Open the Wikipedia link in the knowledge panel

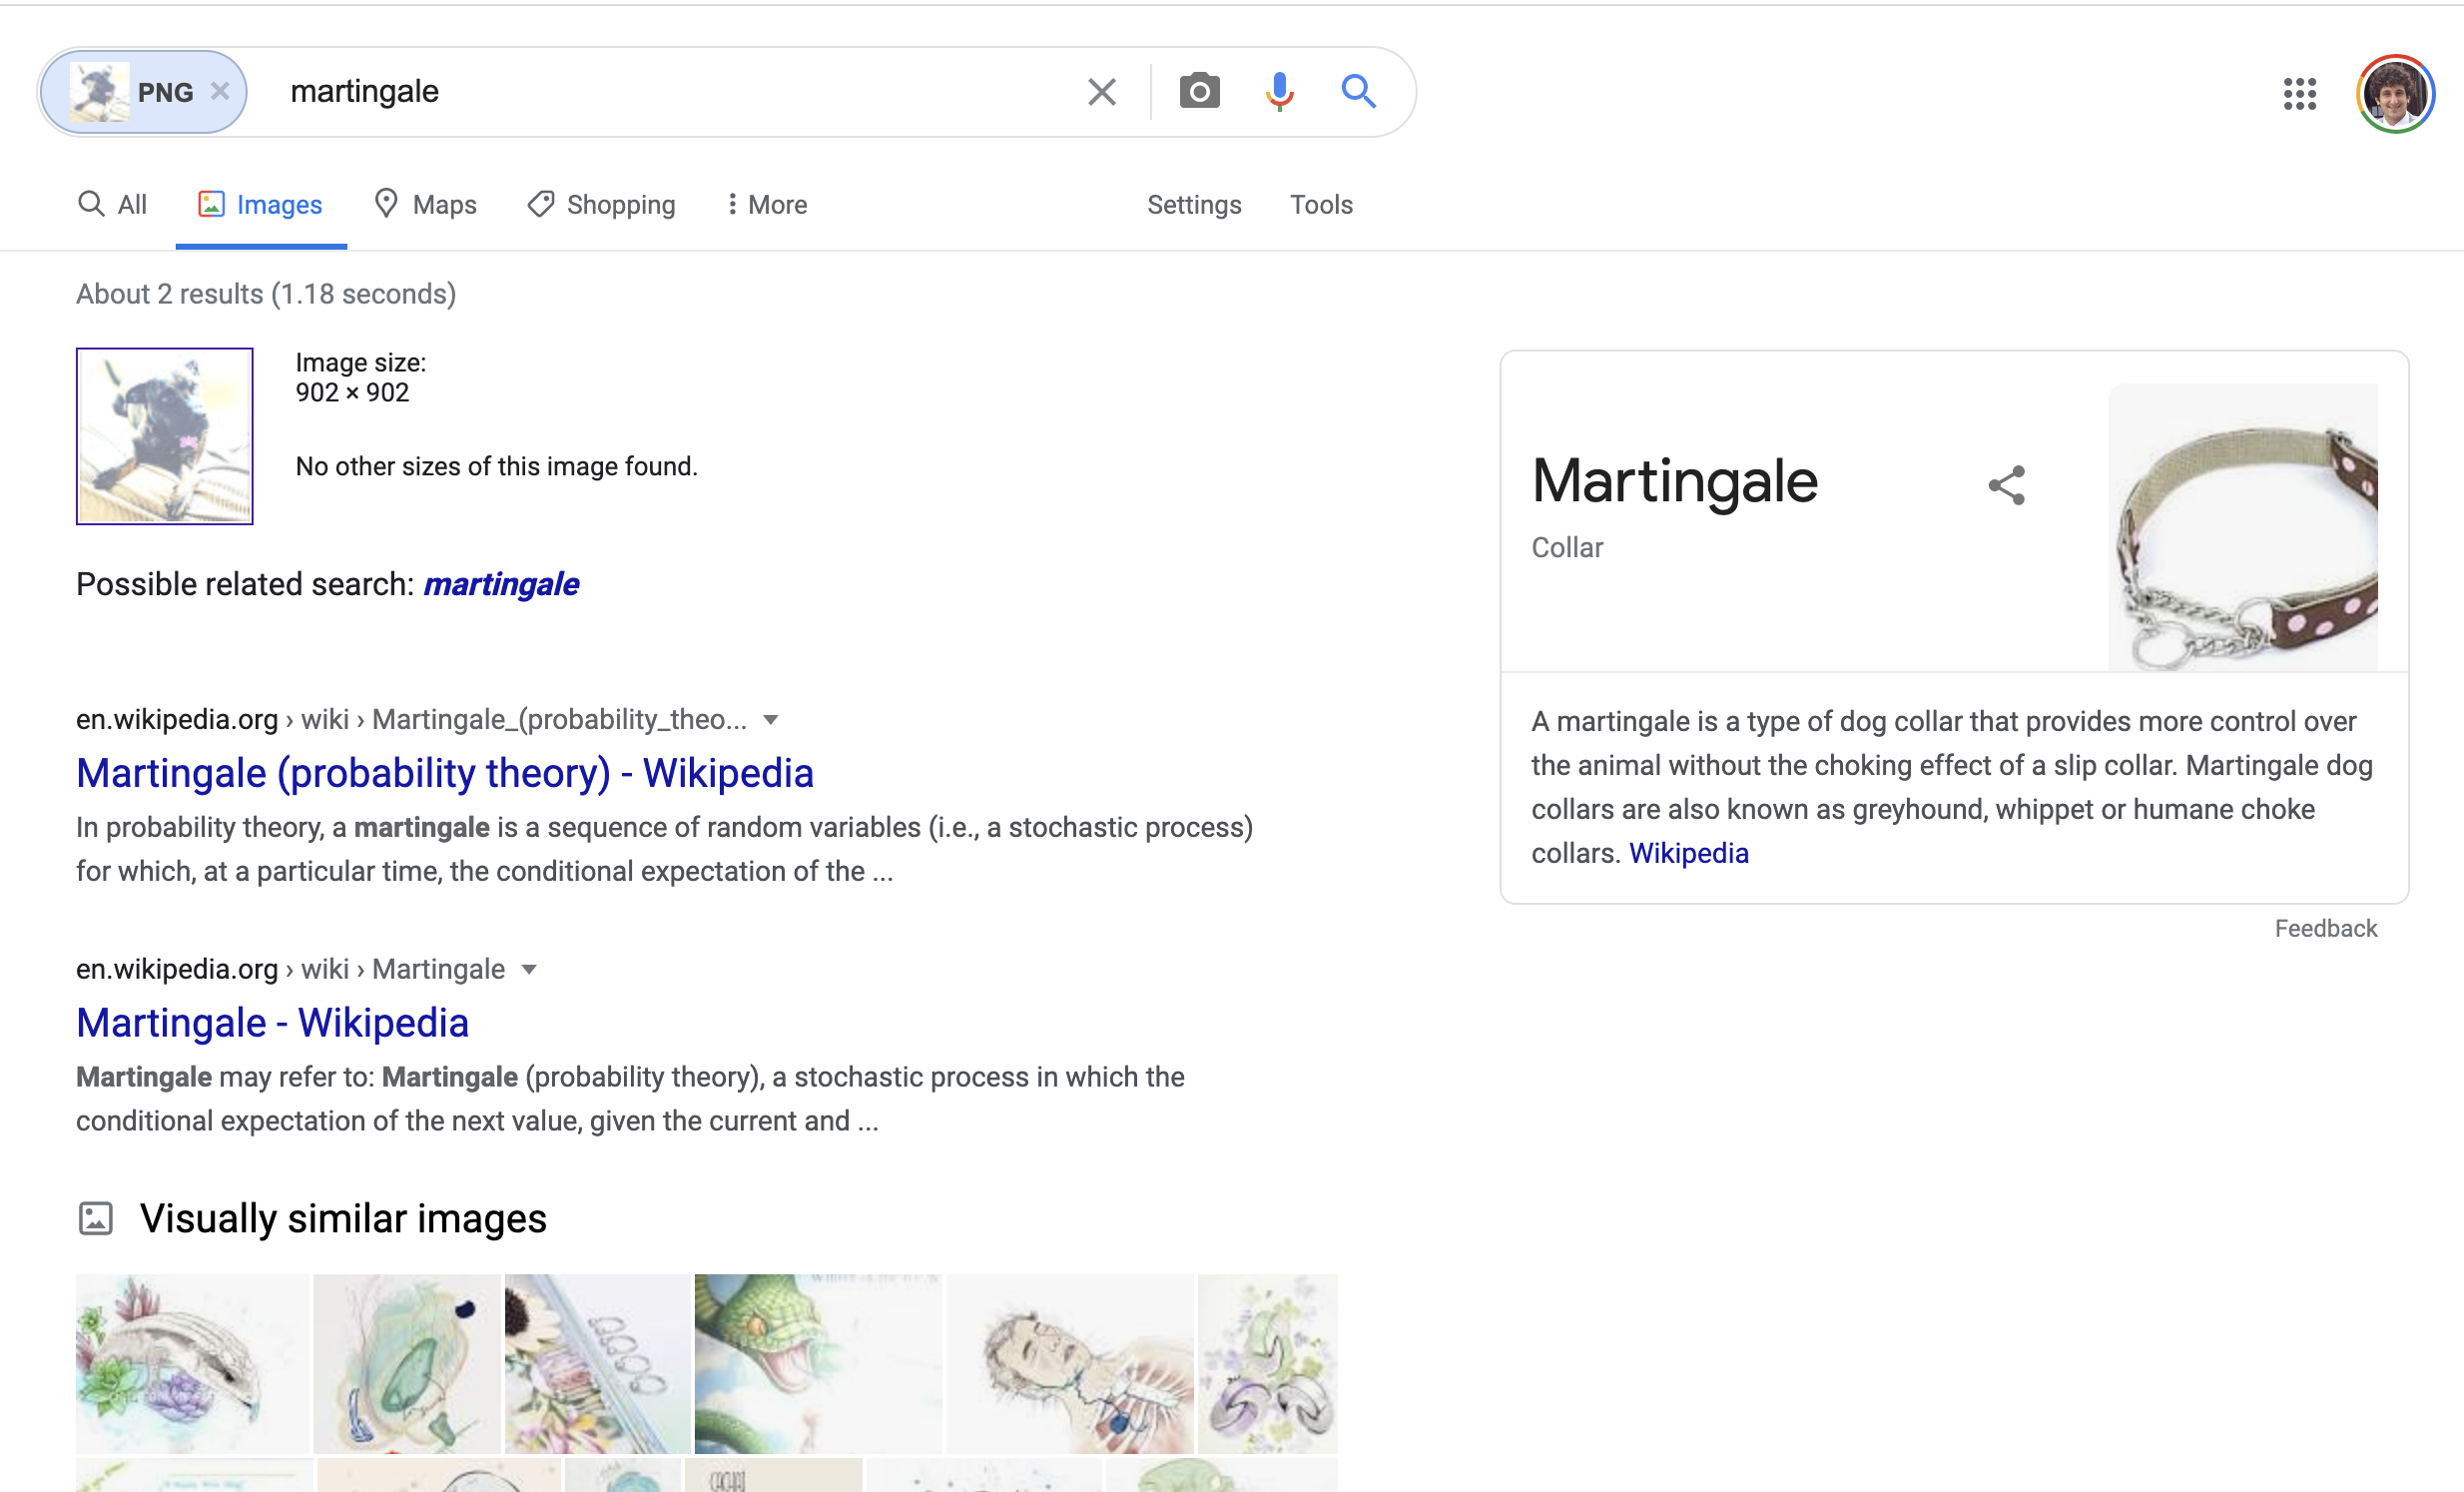[1688, 853]
